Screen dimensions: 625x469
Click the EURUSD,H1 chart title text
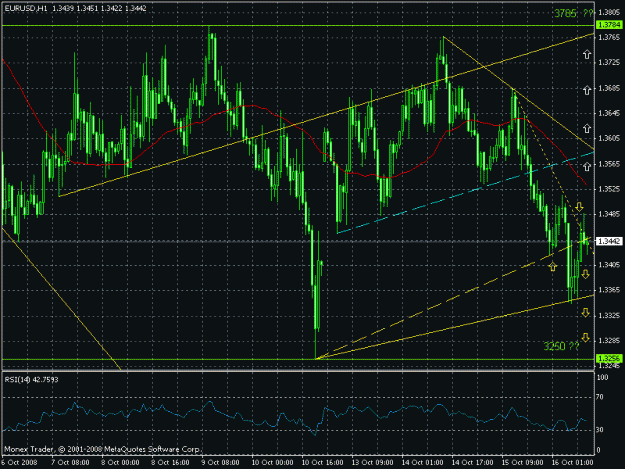point(26,8)
